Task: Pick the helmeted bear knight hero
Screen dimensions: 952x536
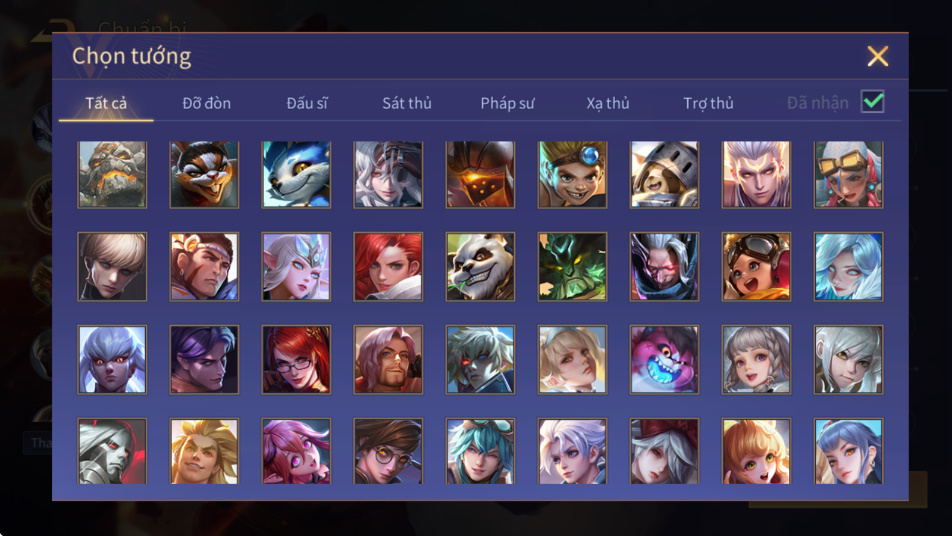Action: 664,175
